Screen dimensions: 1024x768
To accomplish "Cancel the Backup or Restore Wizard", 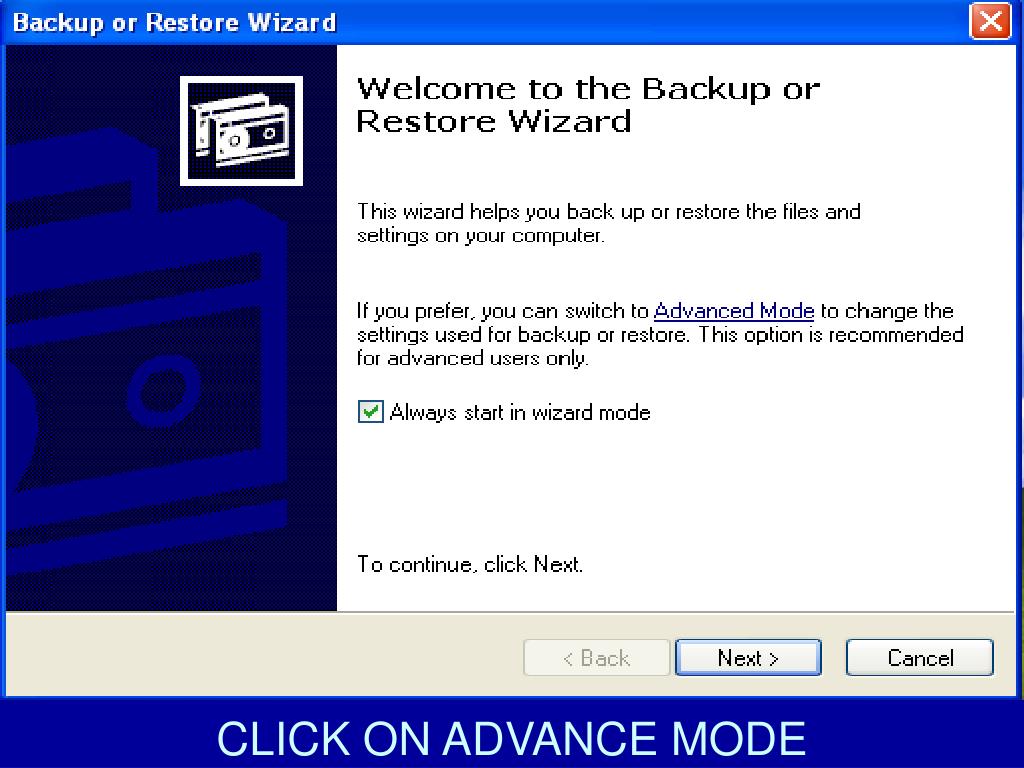I will click(920, 658).
